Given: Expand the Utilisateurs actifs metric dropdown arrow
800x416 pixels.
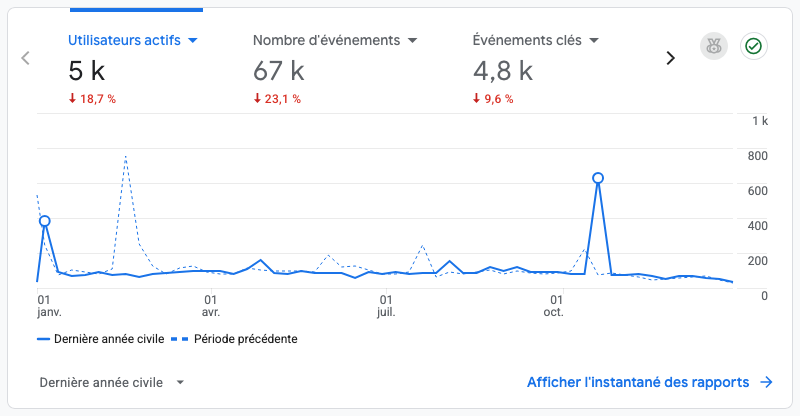Looking at the screenshot, I should coord(193,40).
